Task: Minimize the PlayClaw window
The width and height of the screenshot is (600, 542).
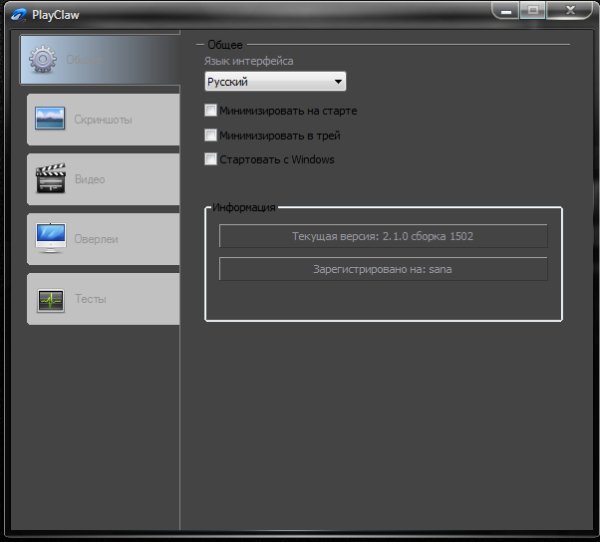Action: click(x=506, y=11)
